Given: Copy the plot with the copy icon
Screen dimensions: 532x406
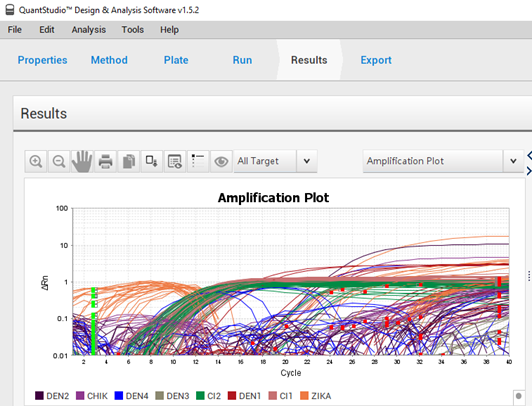Looking at the screenshot, I should click(129, 161).
